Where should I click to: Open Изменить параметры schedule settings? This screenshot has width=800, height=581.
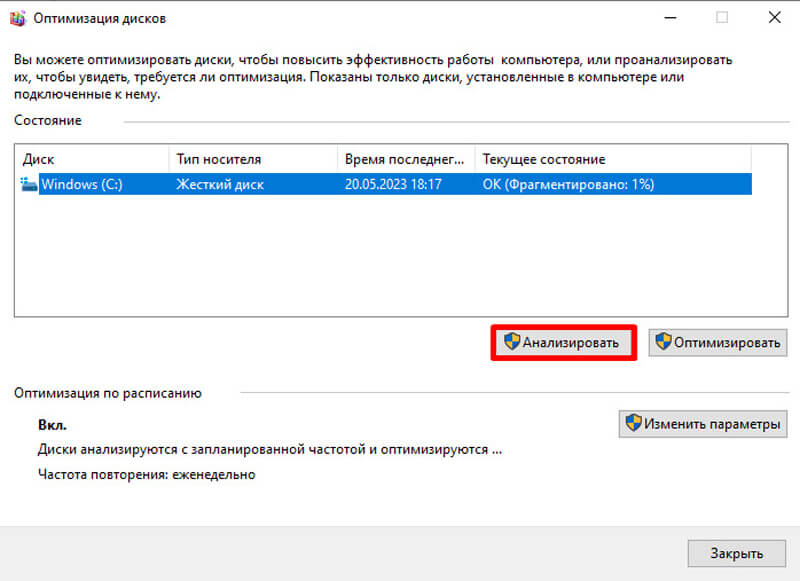tap(703, 424)
